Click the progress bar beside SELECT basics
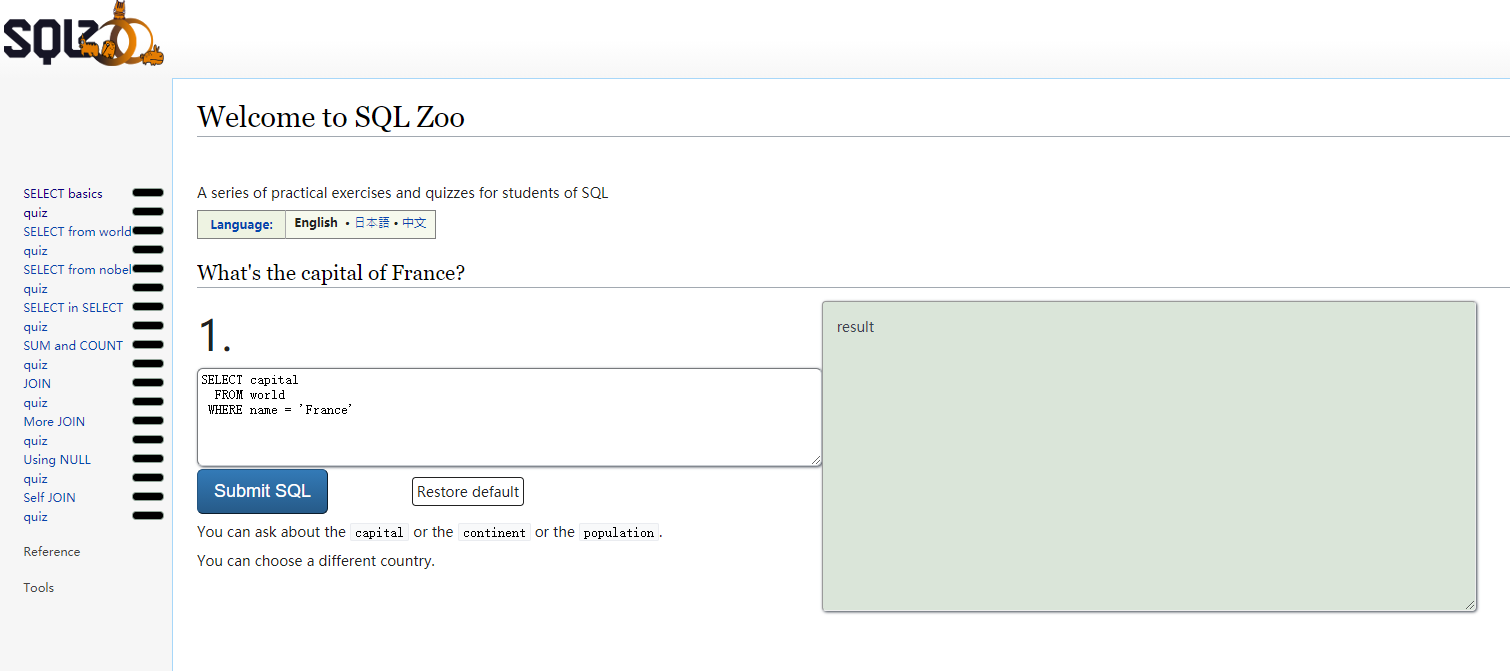The image size is (1510, 671). (x=147, y=193)
